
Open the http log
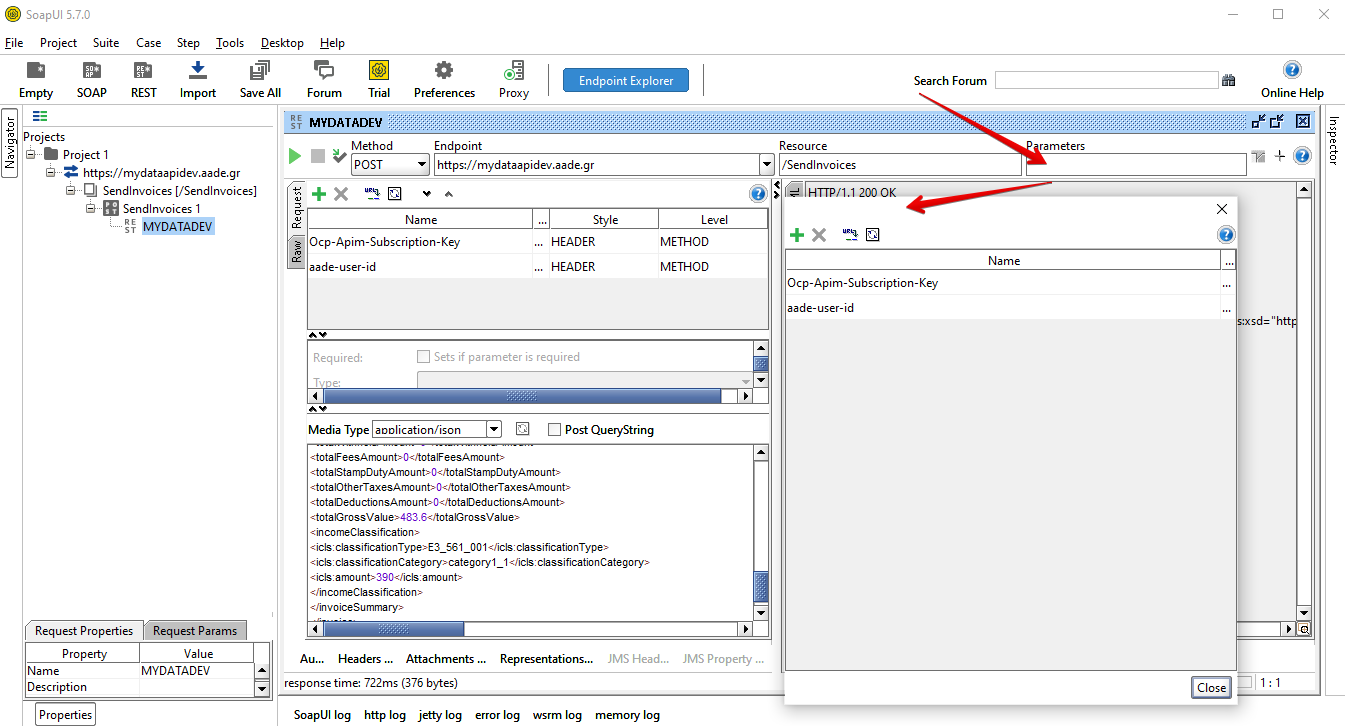(x=385, y=715)
